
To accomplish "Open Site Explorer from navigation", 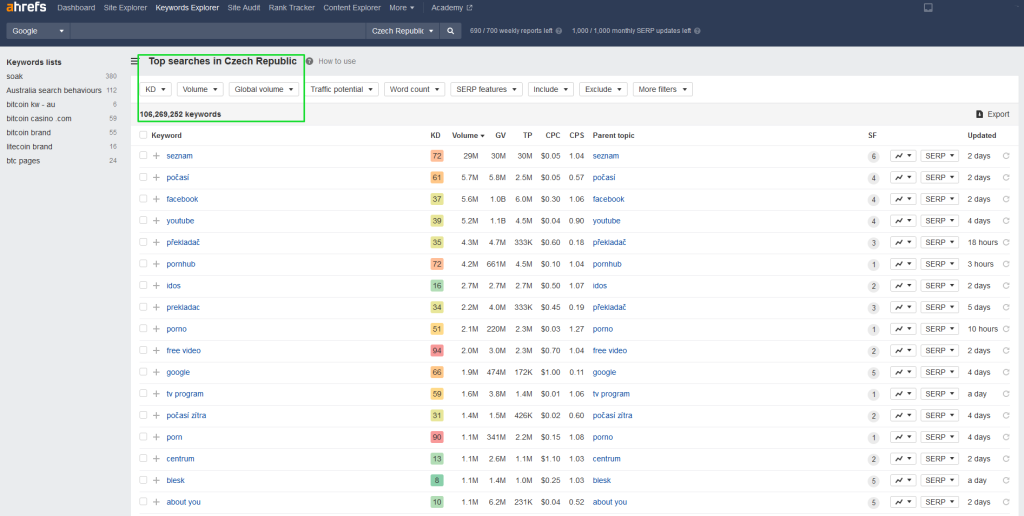I will point(125,8).
